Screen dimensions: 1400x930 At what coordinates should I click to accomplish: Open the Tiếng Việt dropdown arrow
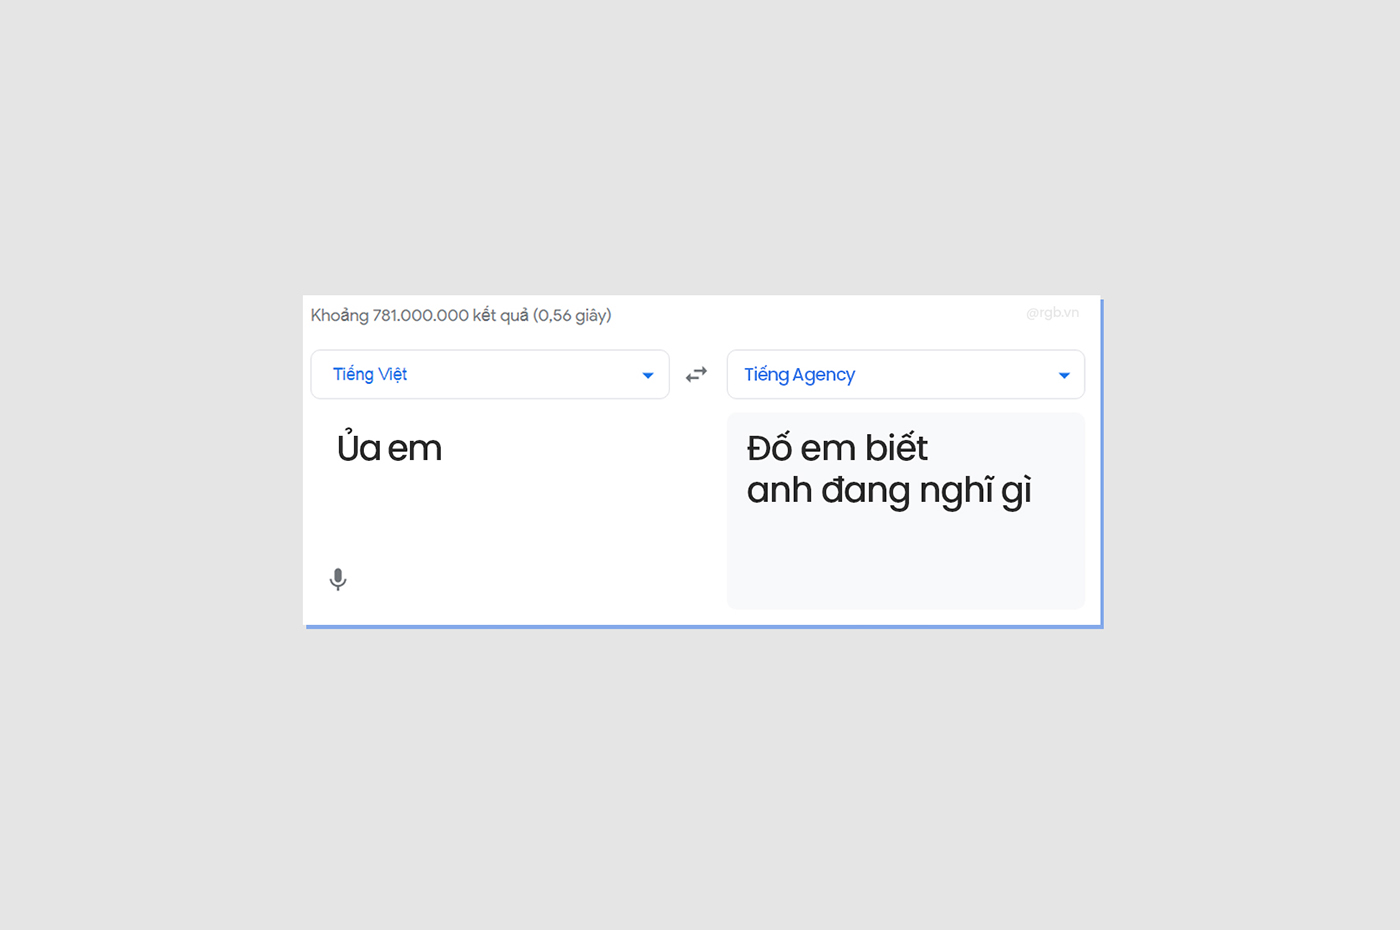(x=647, y=375)
